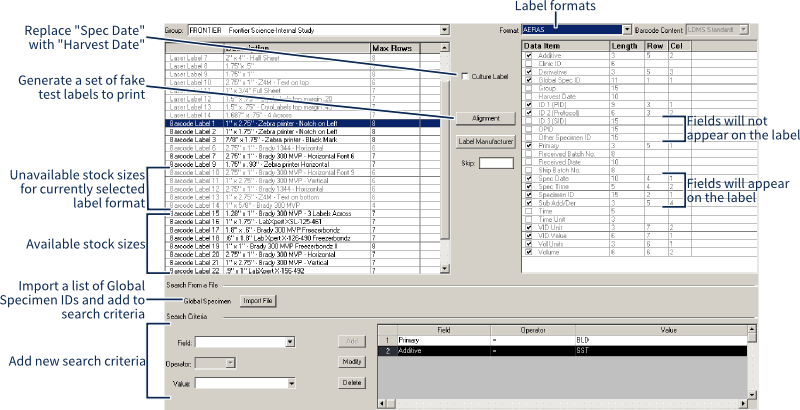Uncheck the Spec Date checkbox
This screenshot has height=410, width=800.
pos(529,178)
